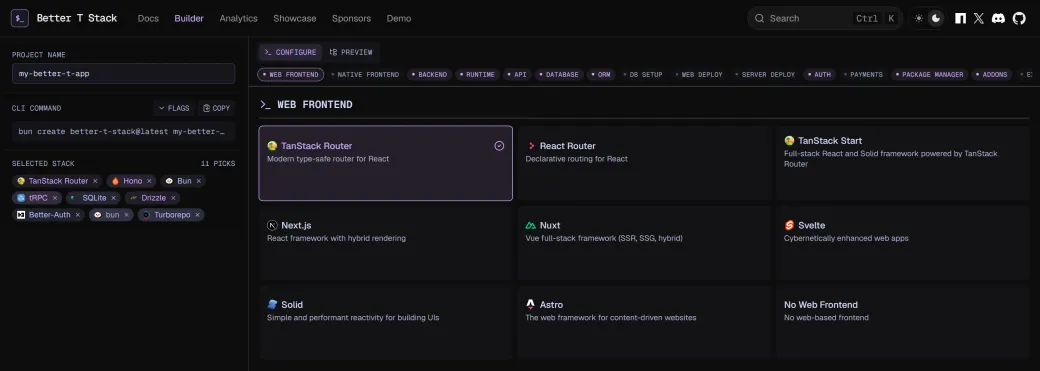
Task: Select the Solid framework card
Action: [385, 322]
